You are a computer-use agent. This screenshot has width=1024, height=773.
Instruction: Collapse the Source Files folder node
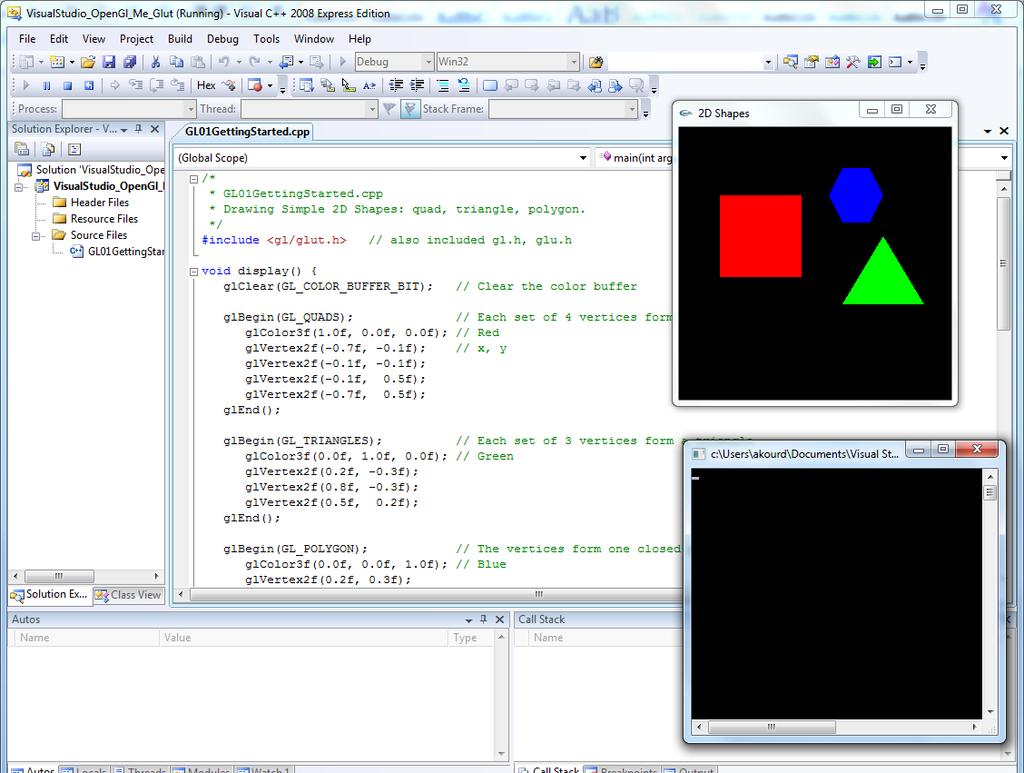click(x=37, y=236)
